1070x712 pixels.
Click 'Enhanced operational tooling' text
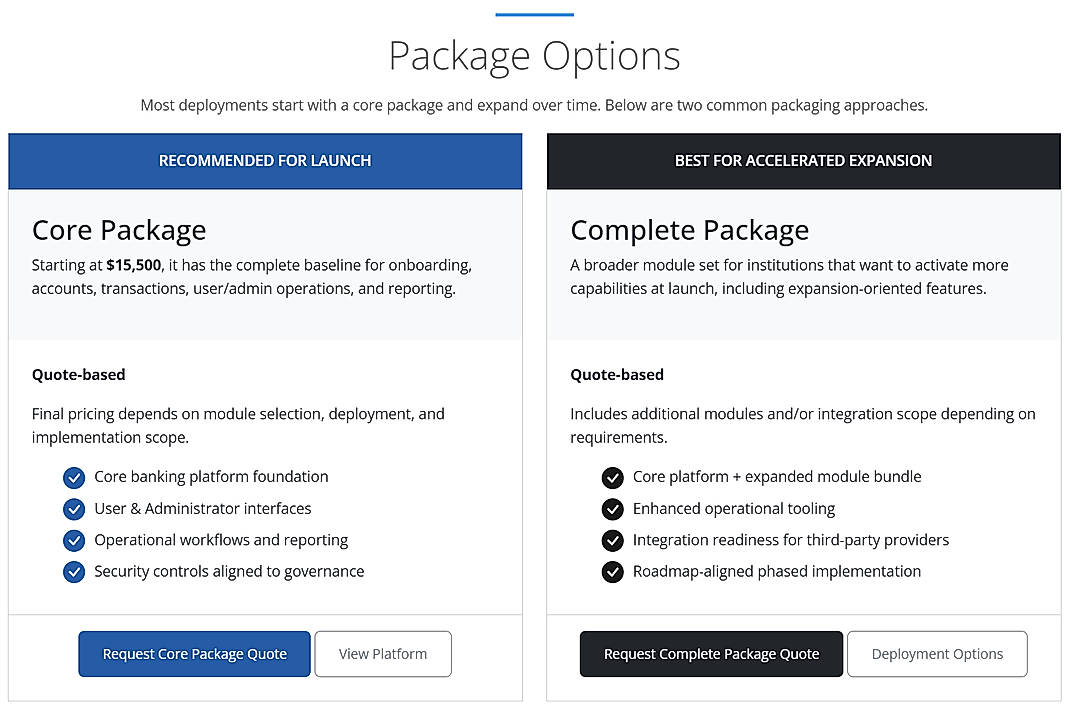click(734, 509)
